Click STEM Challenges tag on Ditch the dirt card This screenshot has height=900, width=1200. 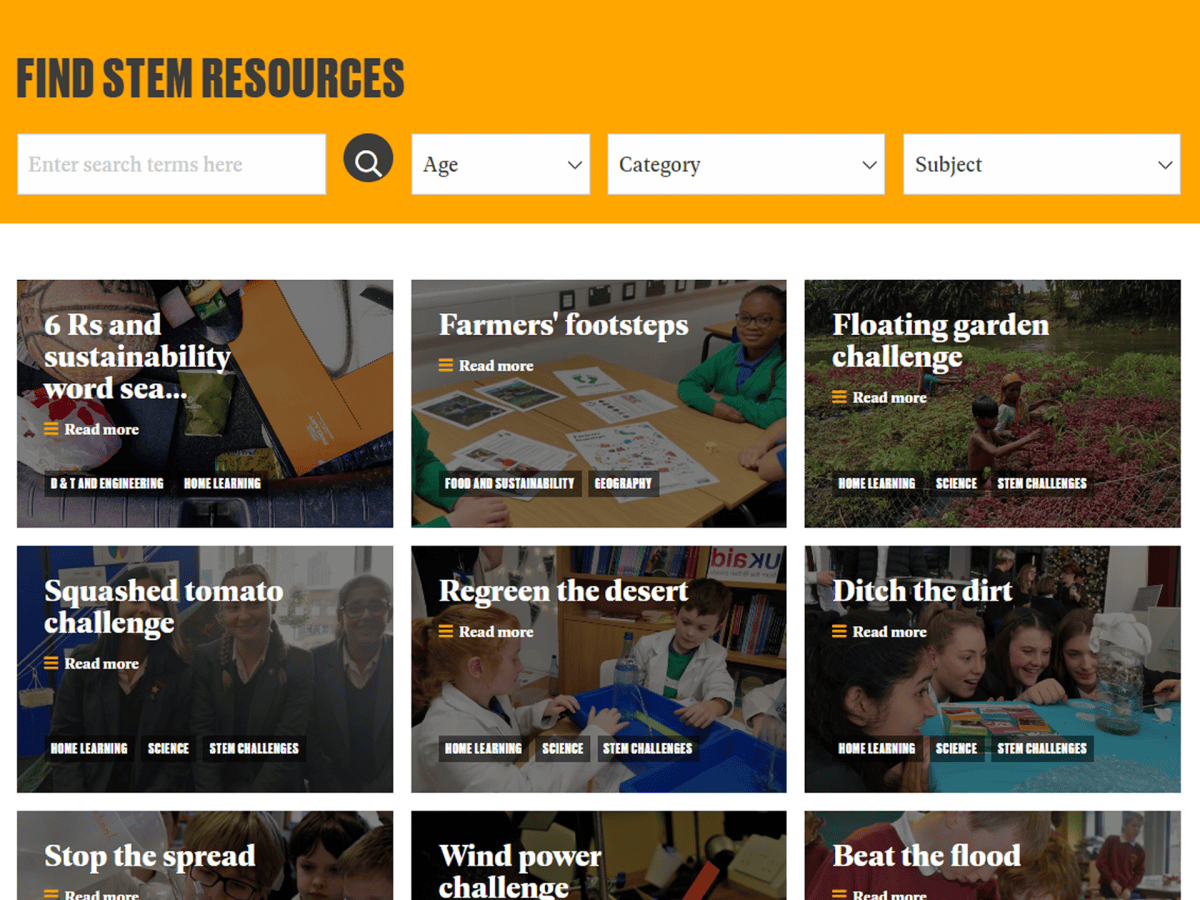pyautogui.click(x=1042, y=749)
